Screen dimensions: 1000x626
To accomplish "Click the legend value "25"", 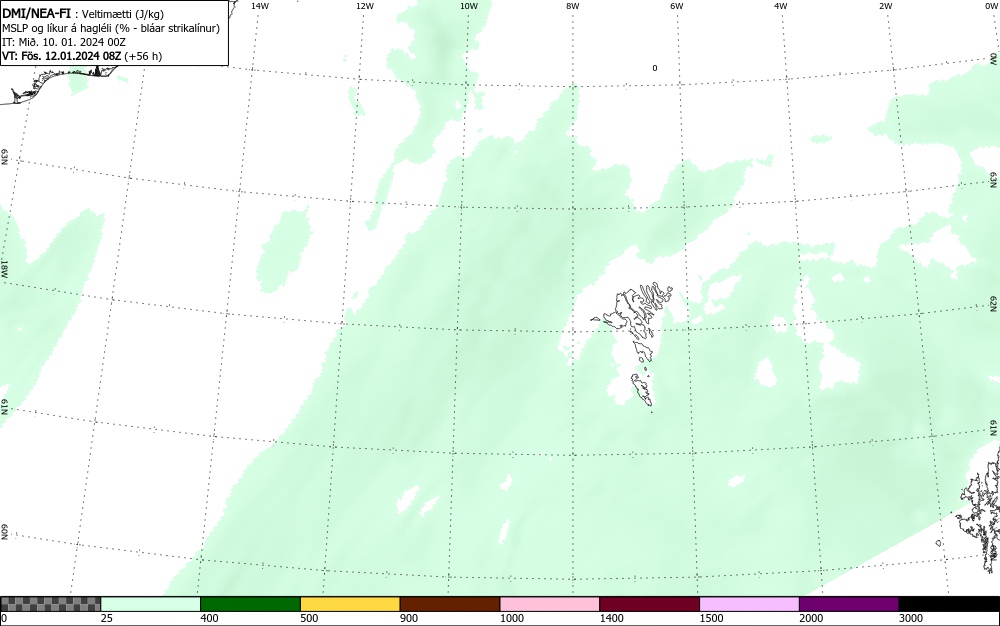I will coord(107,618).
